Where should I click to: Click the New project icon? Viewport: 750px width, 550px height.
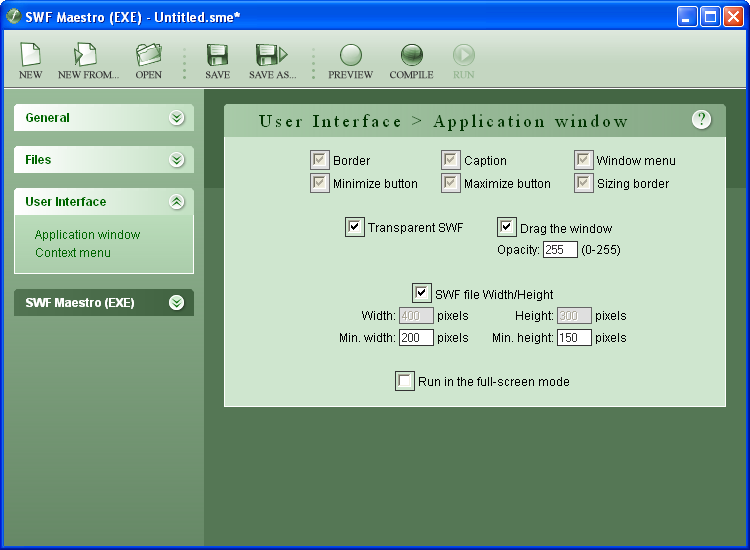tap(31, 55)
